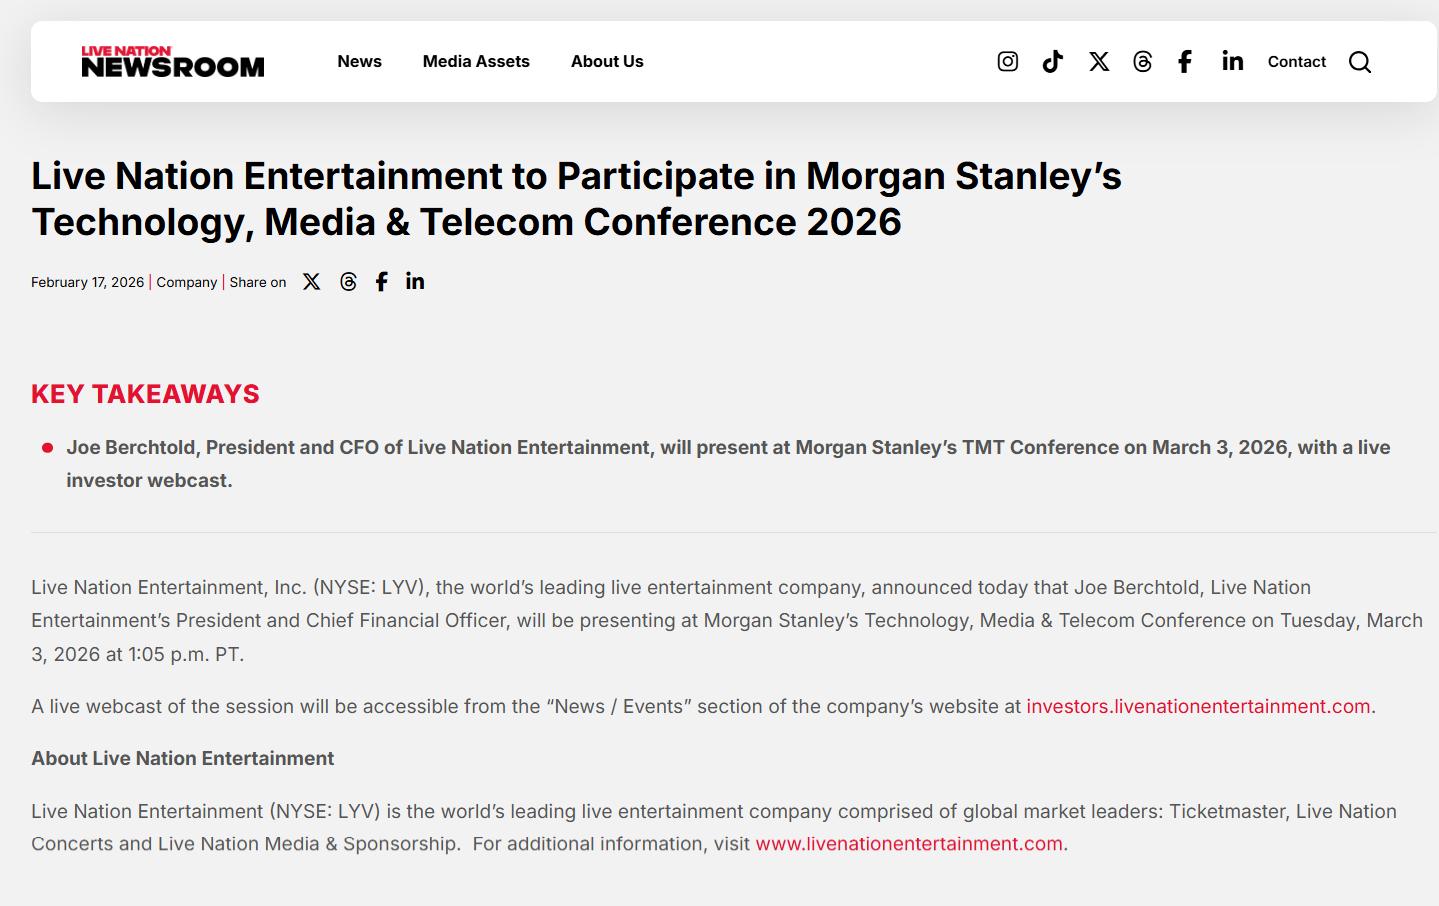The width and height of the screenshot is (1439, 906).
Task: Share the article on Facebook
Action: click(x=382, y=282)
